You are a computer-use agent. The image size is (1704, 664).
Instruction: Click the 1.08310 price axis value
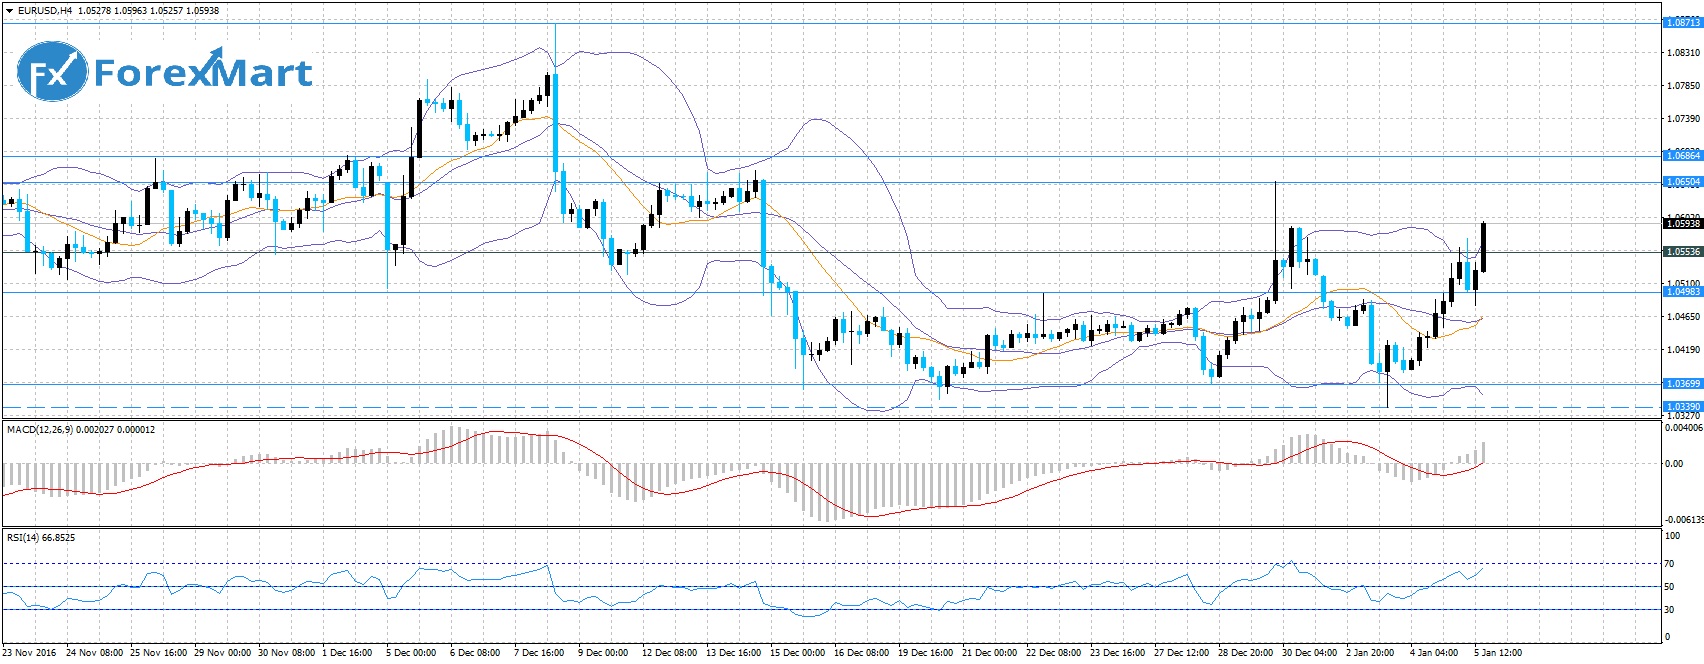pos(1682,53)
